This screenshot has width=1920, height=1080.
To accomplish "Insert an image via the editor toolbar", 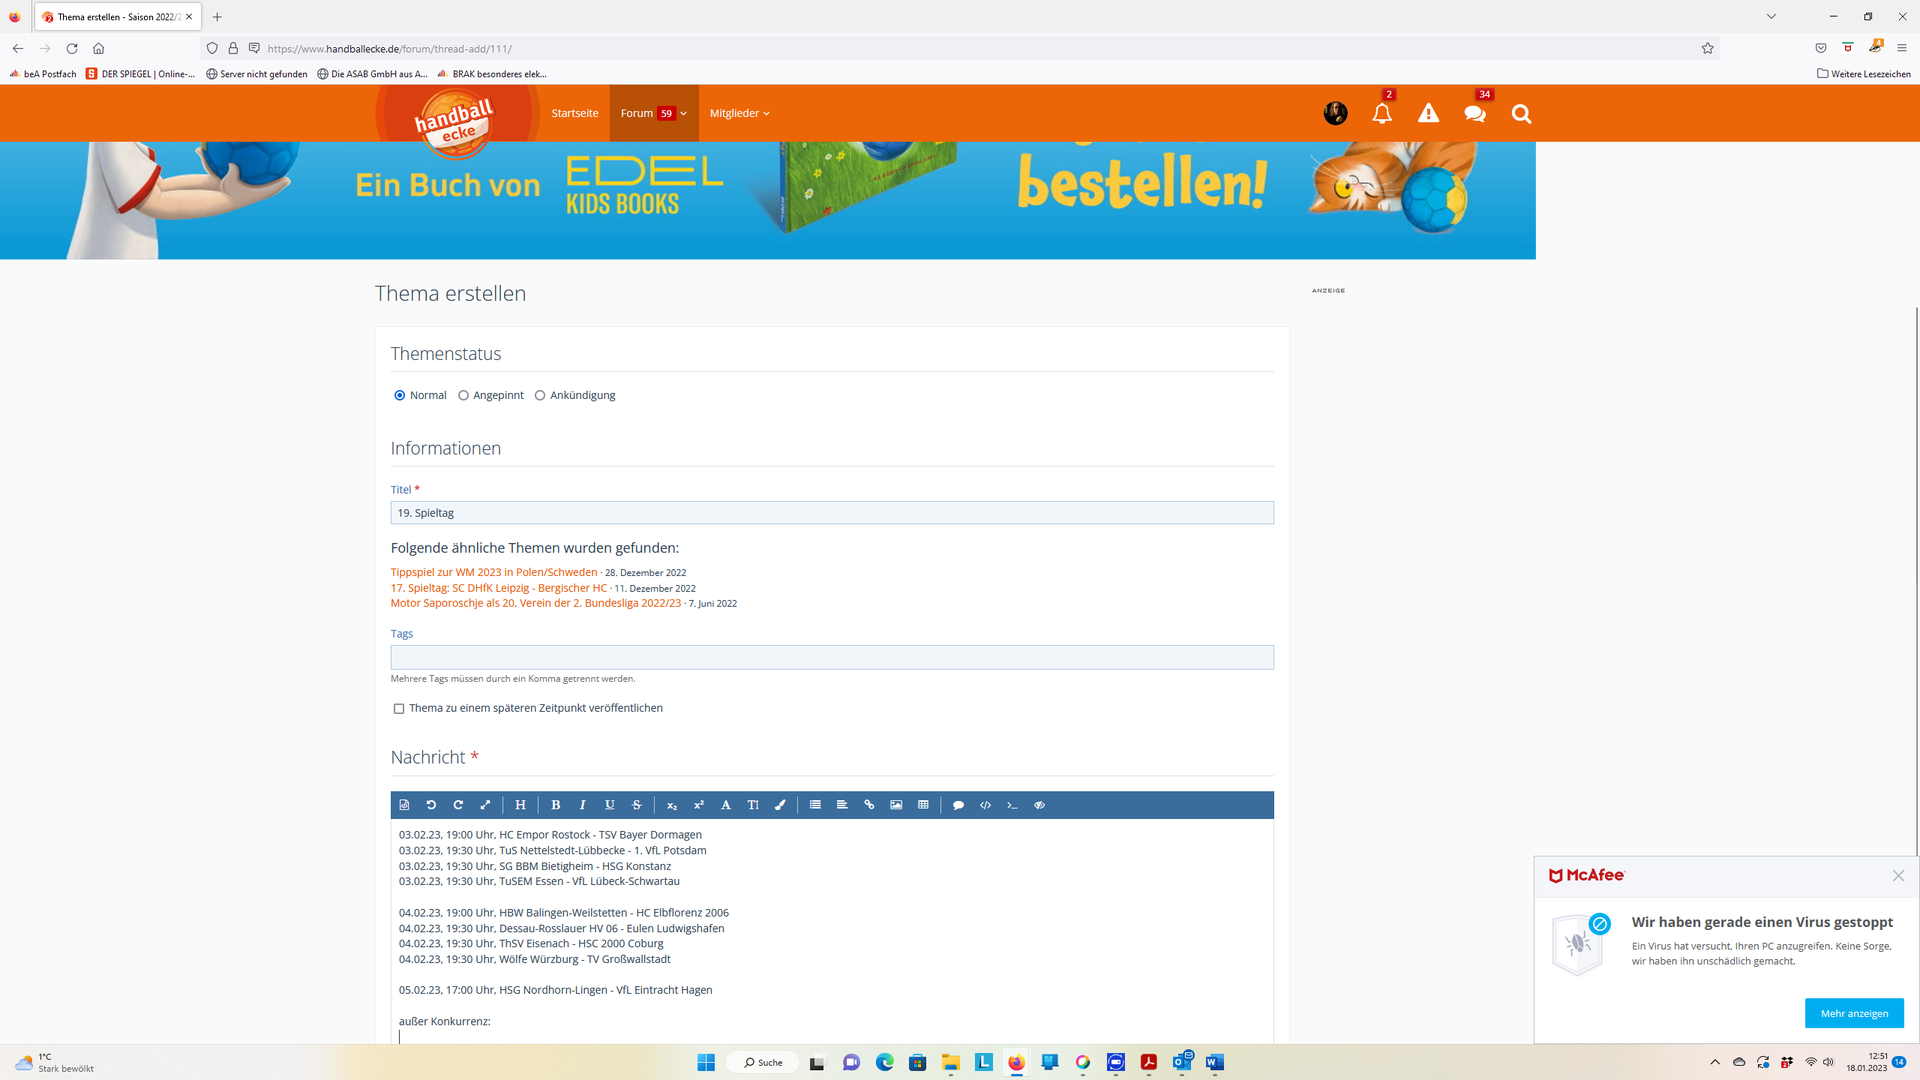I will [x=896, y=805].
